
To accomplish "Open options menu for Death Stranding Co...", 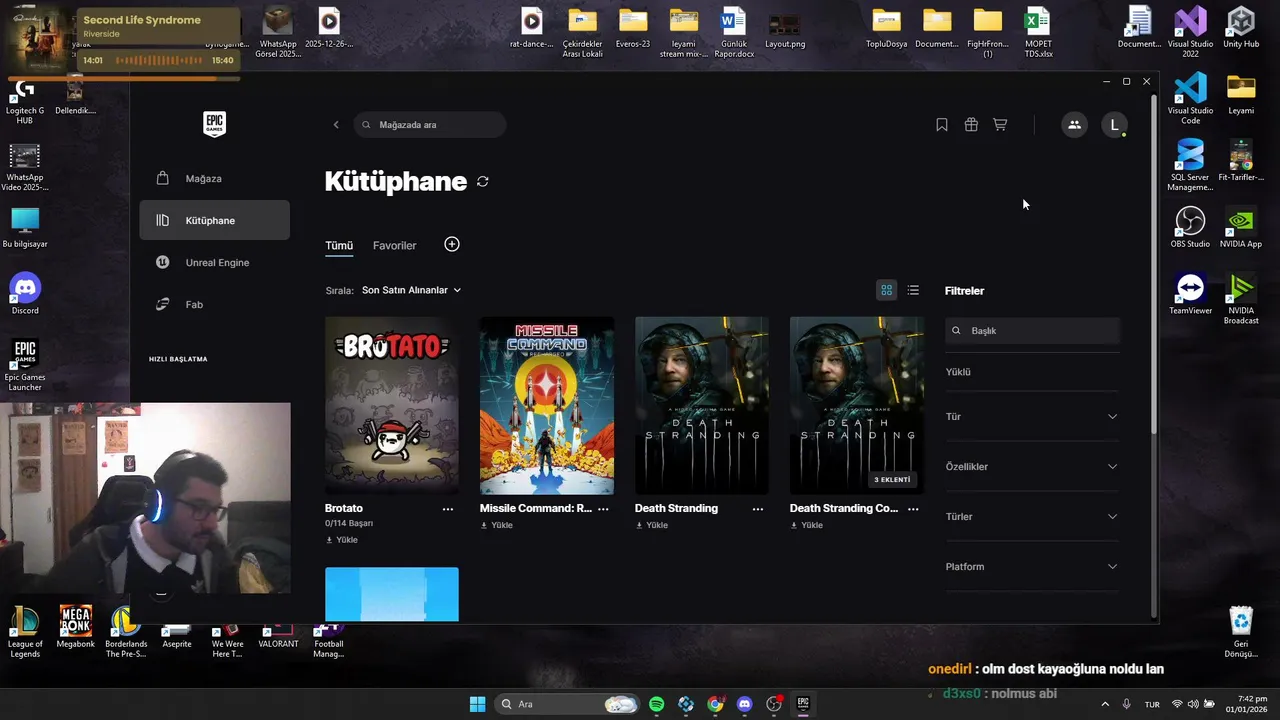I will 913,509.
